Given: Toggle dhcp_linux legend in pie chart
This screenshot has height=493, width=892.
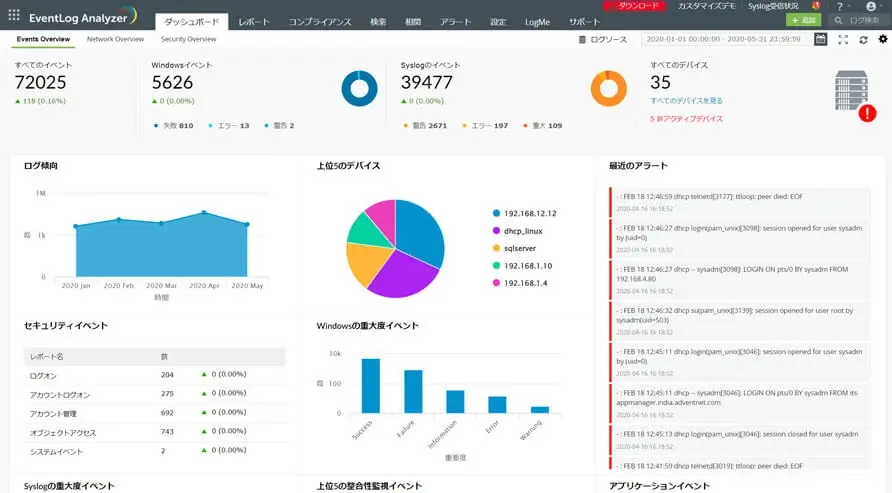Looking at the screenshot, I should click(x=517, y=231).
